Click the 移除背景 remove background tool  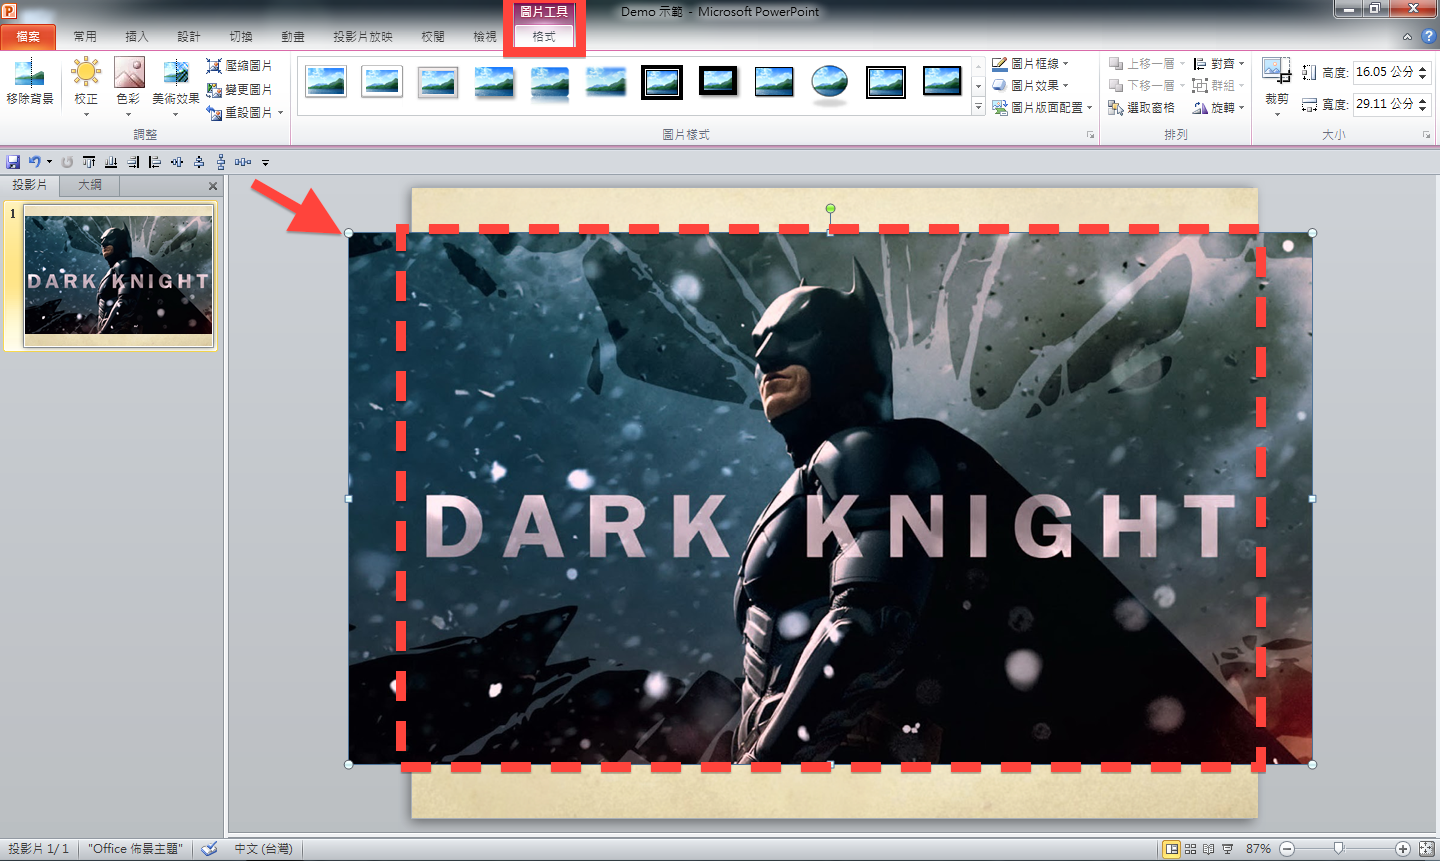30,82
